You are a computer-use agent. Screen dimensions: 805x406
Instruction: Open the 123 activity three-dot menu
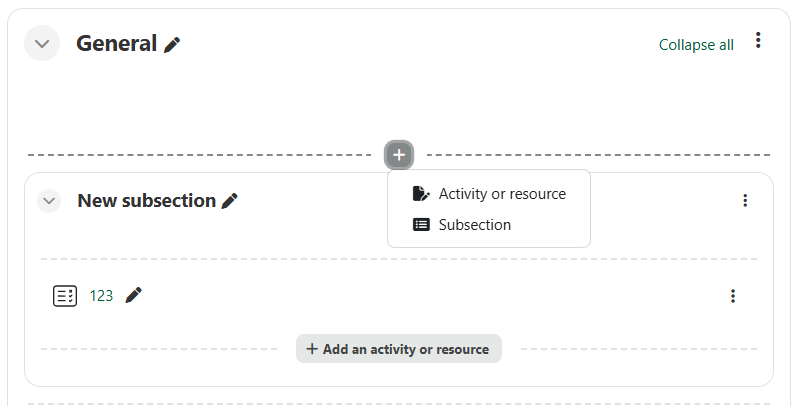733,296
